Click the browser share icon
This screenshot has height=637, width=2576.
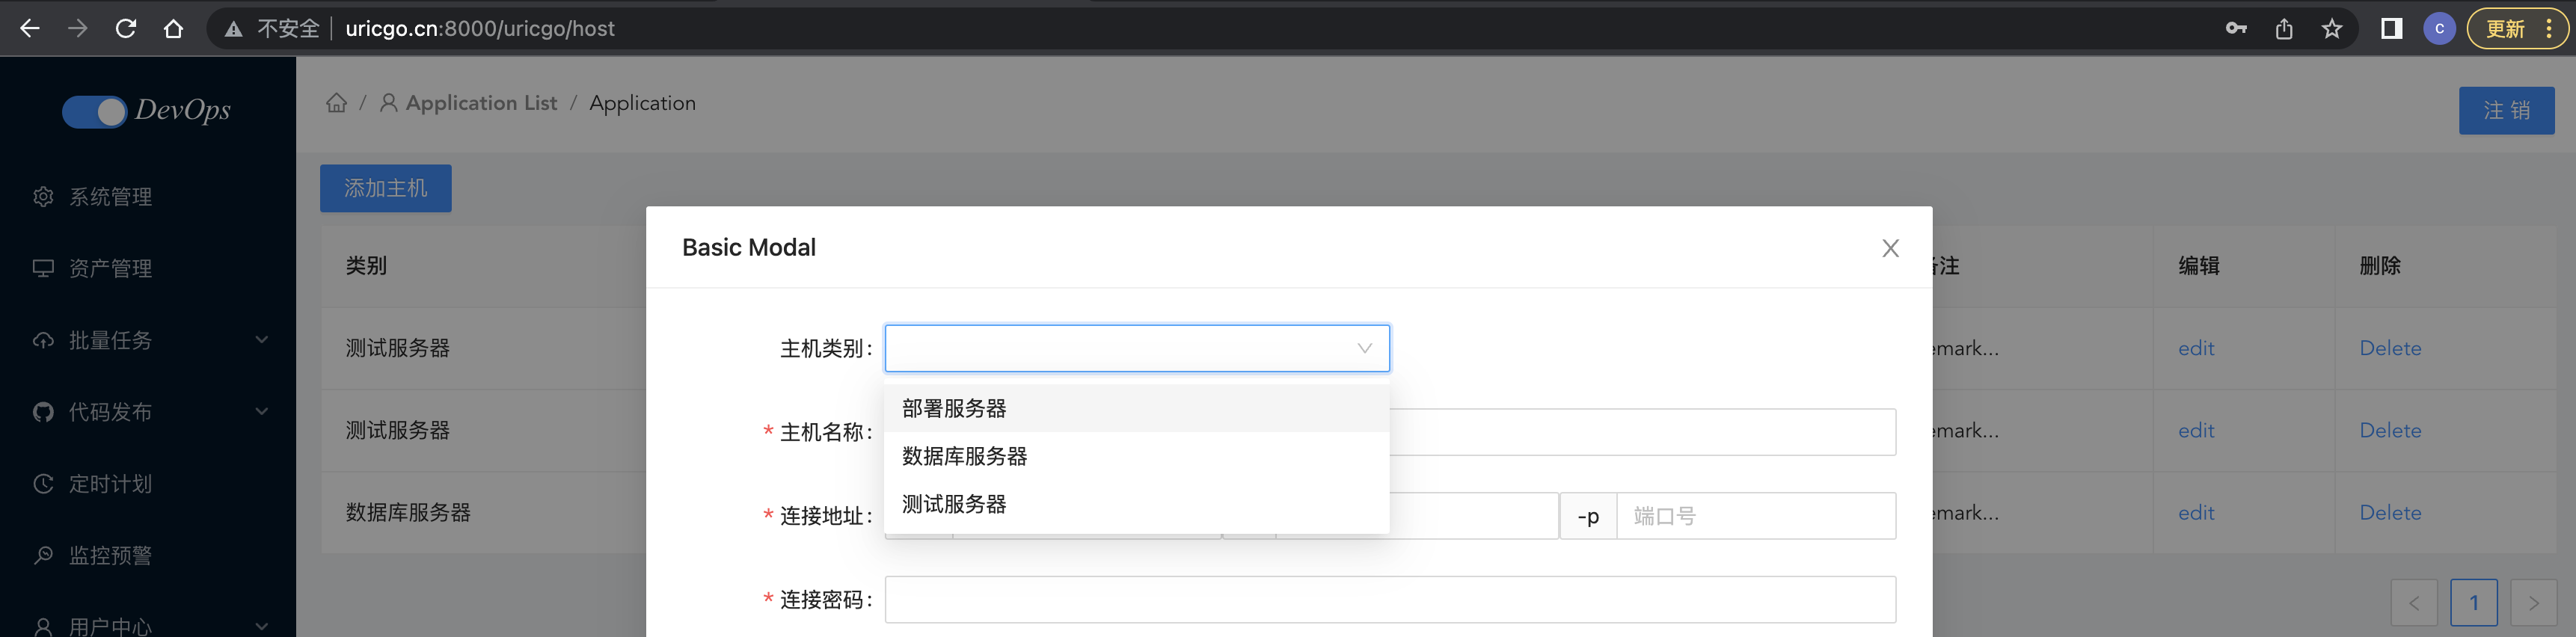coord(2284,29)
